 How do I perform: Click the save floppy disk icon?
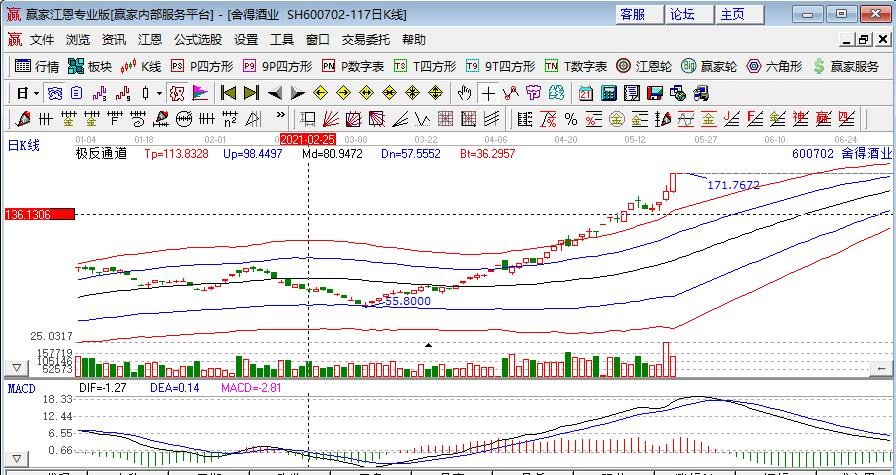[655, 93]
